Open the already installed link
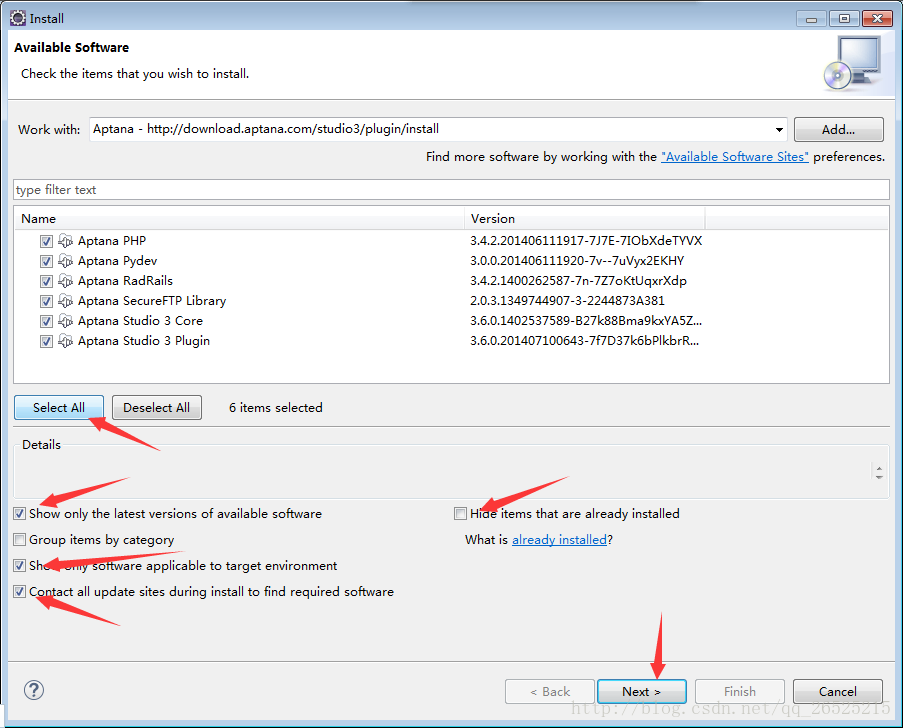Screen dimensions: 903x728 (x=559, y=540)
